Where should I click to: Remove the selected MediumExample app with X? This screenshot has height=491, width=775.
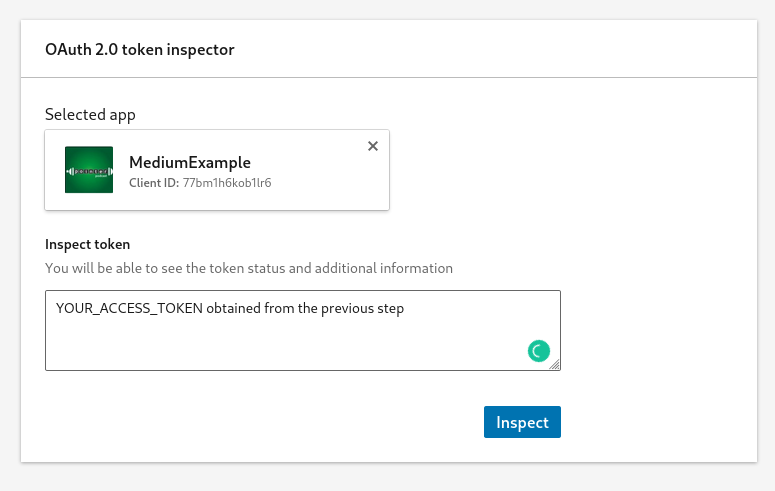(x=373, y=146)
